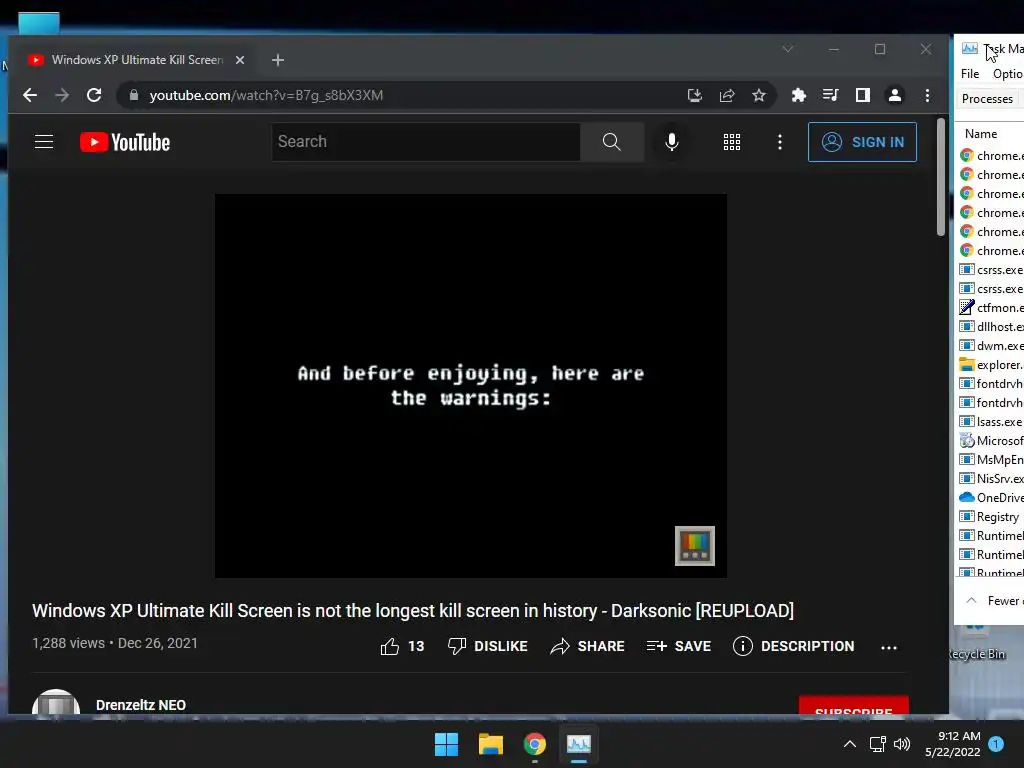Open more actions ellipsis under the video
This screenshot has height=768, width=1024.
tap(889, 647)
